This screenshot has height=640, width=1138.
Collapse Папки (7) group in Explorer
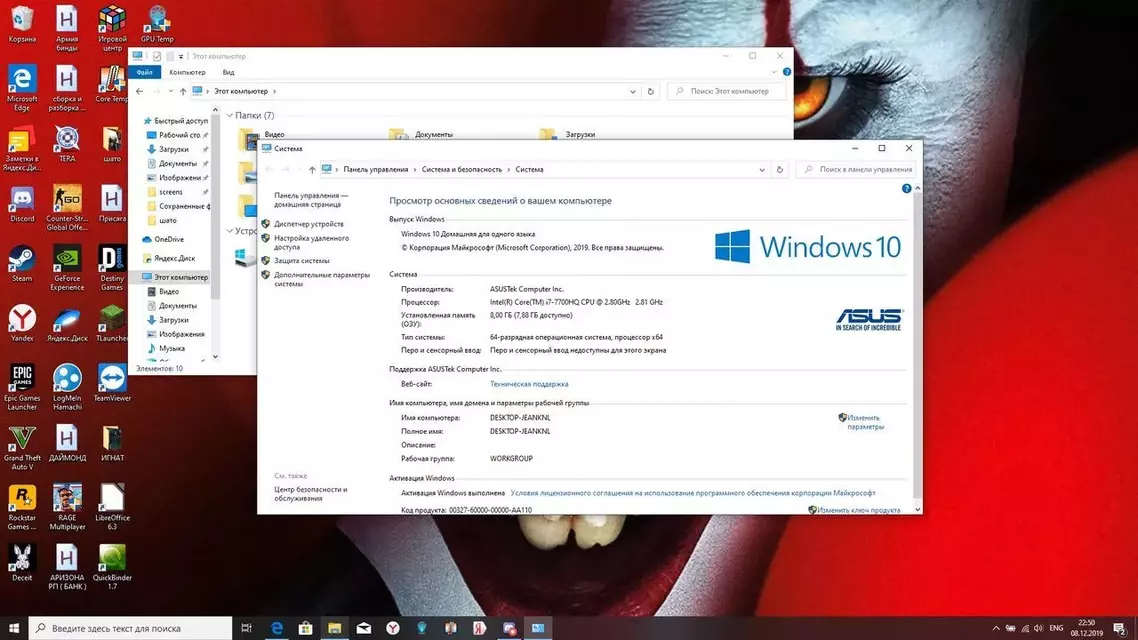pyautogui.click(x=229, y=115)
